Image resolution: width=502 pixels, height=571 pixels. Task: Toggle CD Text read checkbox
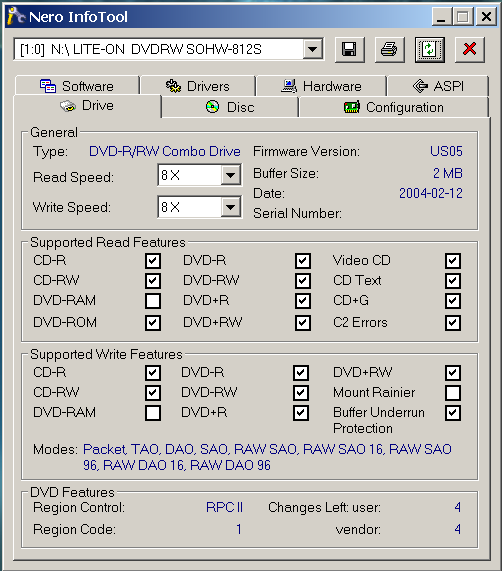(453, 281)
